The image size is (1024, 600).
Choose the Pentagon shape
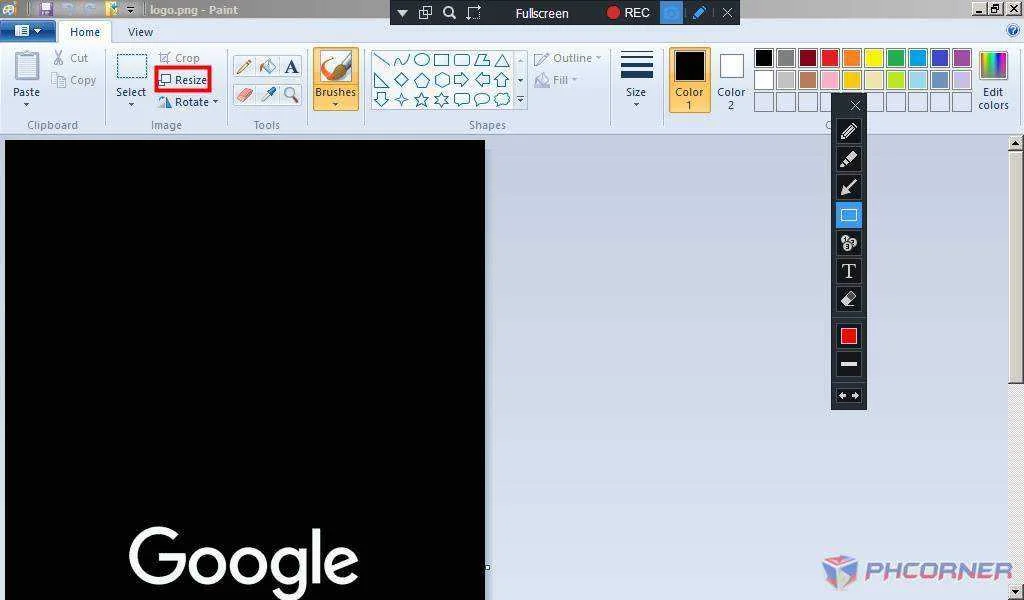422,80
